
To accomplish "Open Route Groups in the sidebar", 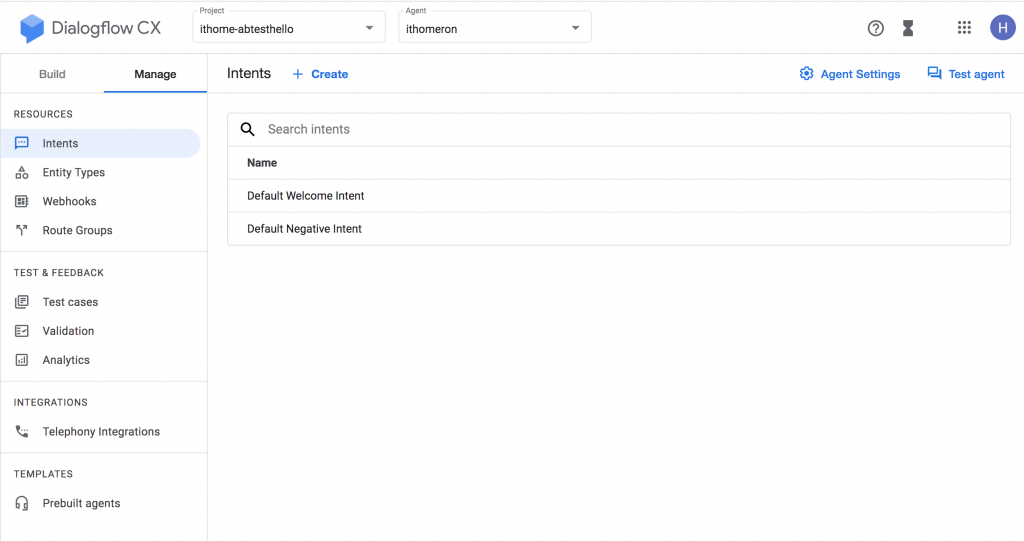I will tap(101, 230).
